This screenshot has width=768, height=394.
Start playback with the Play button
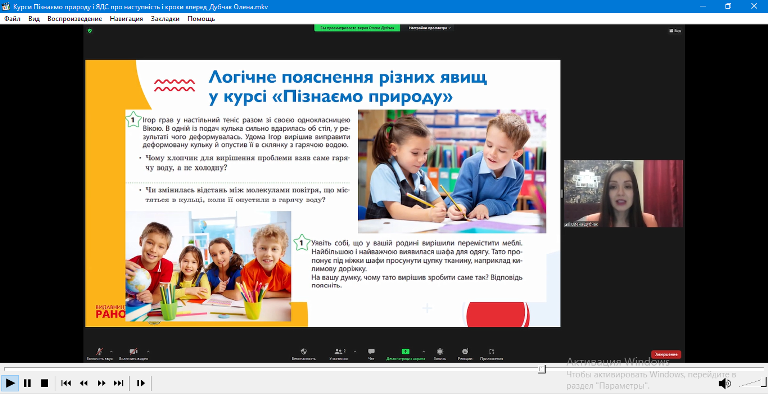tap(10, 383)
